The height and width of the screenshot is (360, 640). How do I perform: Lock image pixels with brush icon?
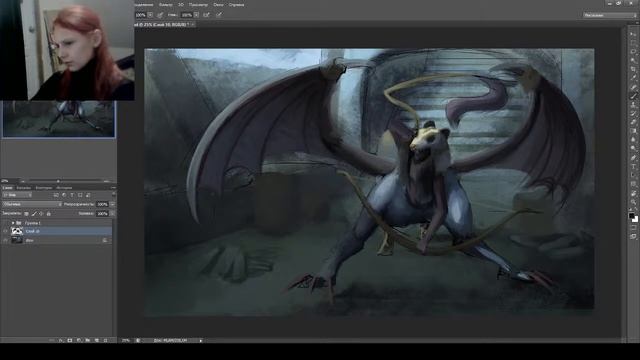tap(34, 213)
